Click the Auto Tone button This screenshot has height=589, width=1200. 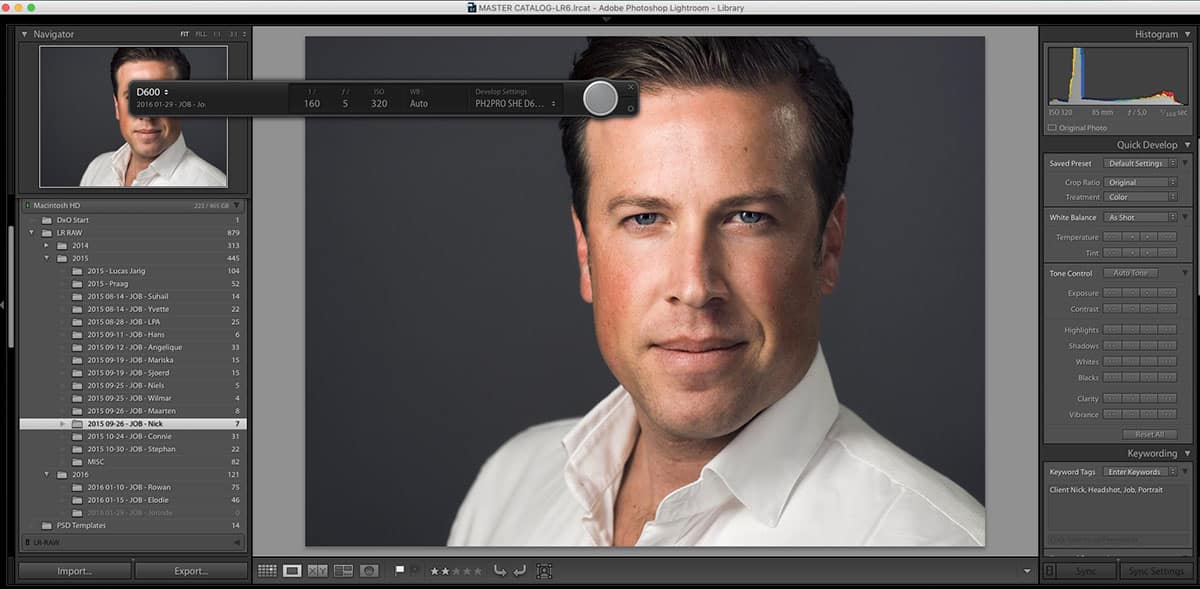click(1130, 272)
